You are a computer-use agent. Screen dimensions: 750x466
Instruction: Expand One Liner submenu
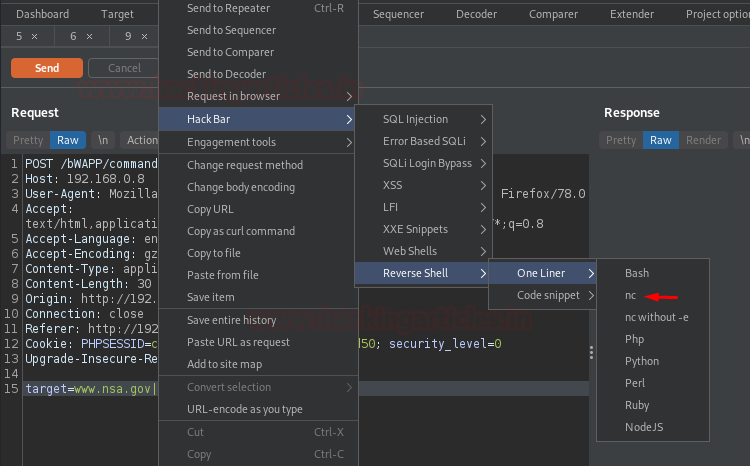point(542,273)
